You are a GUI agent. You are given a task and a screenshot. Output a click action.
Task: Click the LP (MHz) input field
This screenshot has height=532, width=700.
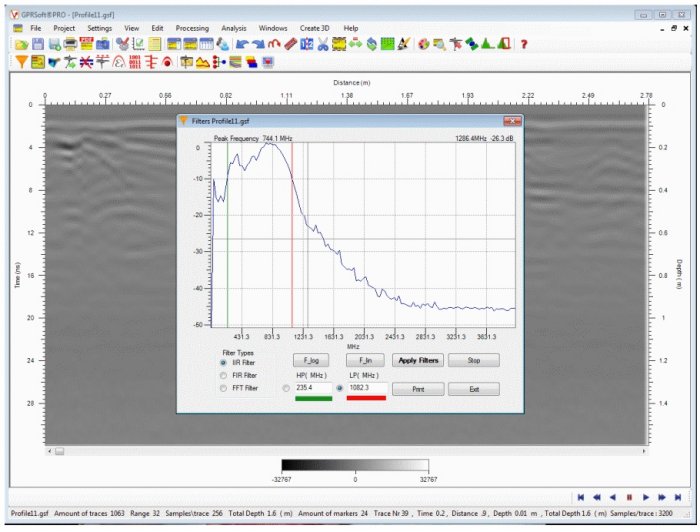click(367, 387)
